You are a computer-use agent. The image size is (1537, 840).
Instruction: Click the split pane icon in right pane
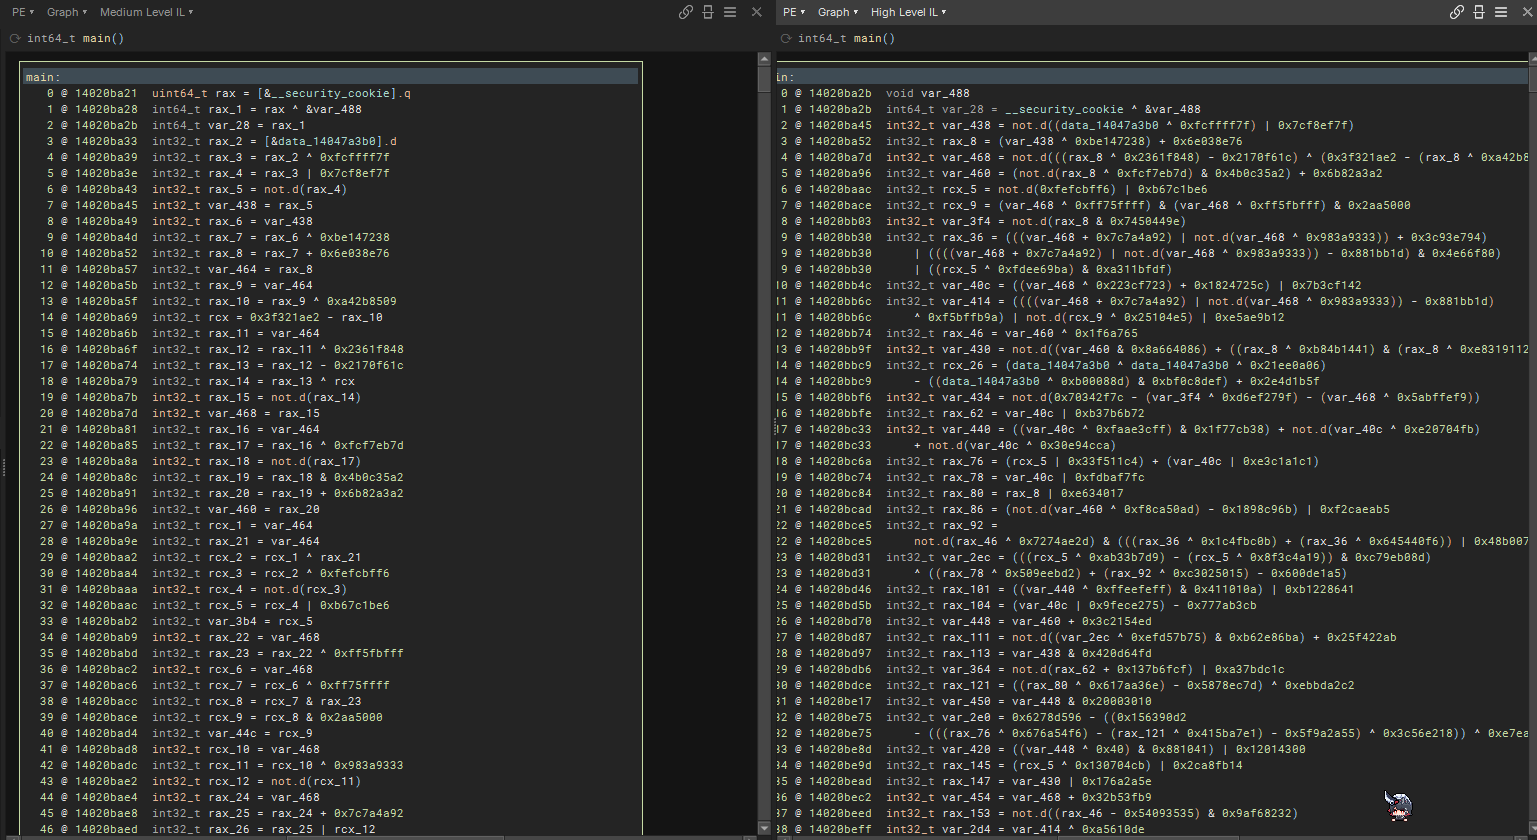click(1479, 12)
